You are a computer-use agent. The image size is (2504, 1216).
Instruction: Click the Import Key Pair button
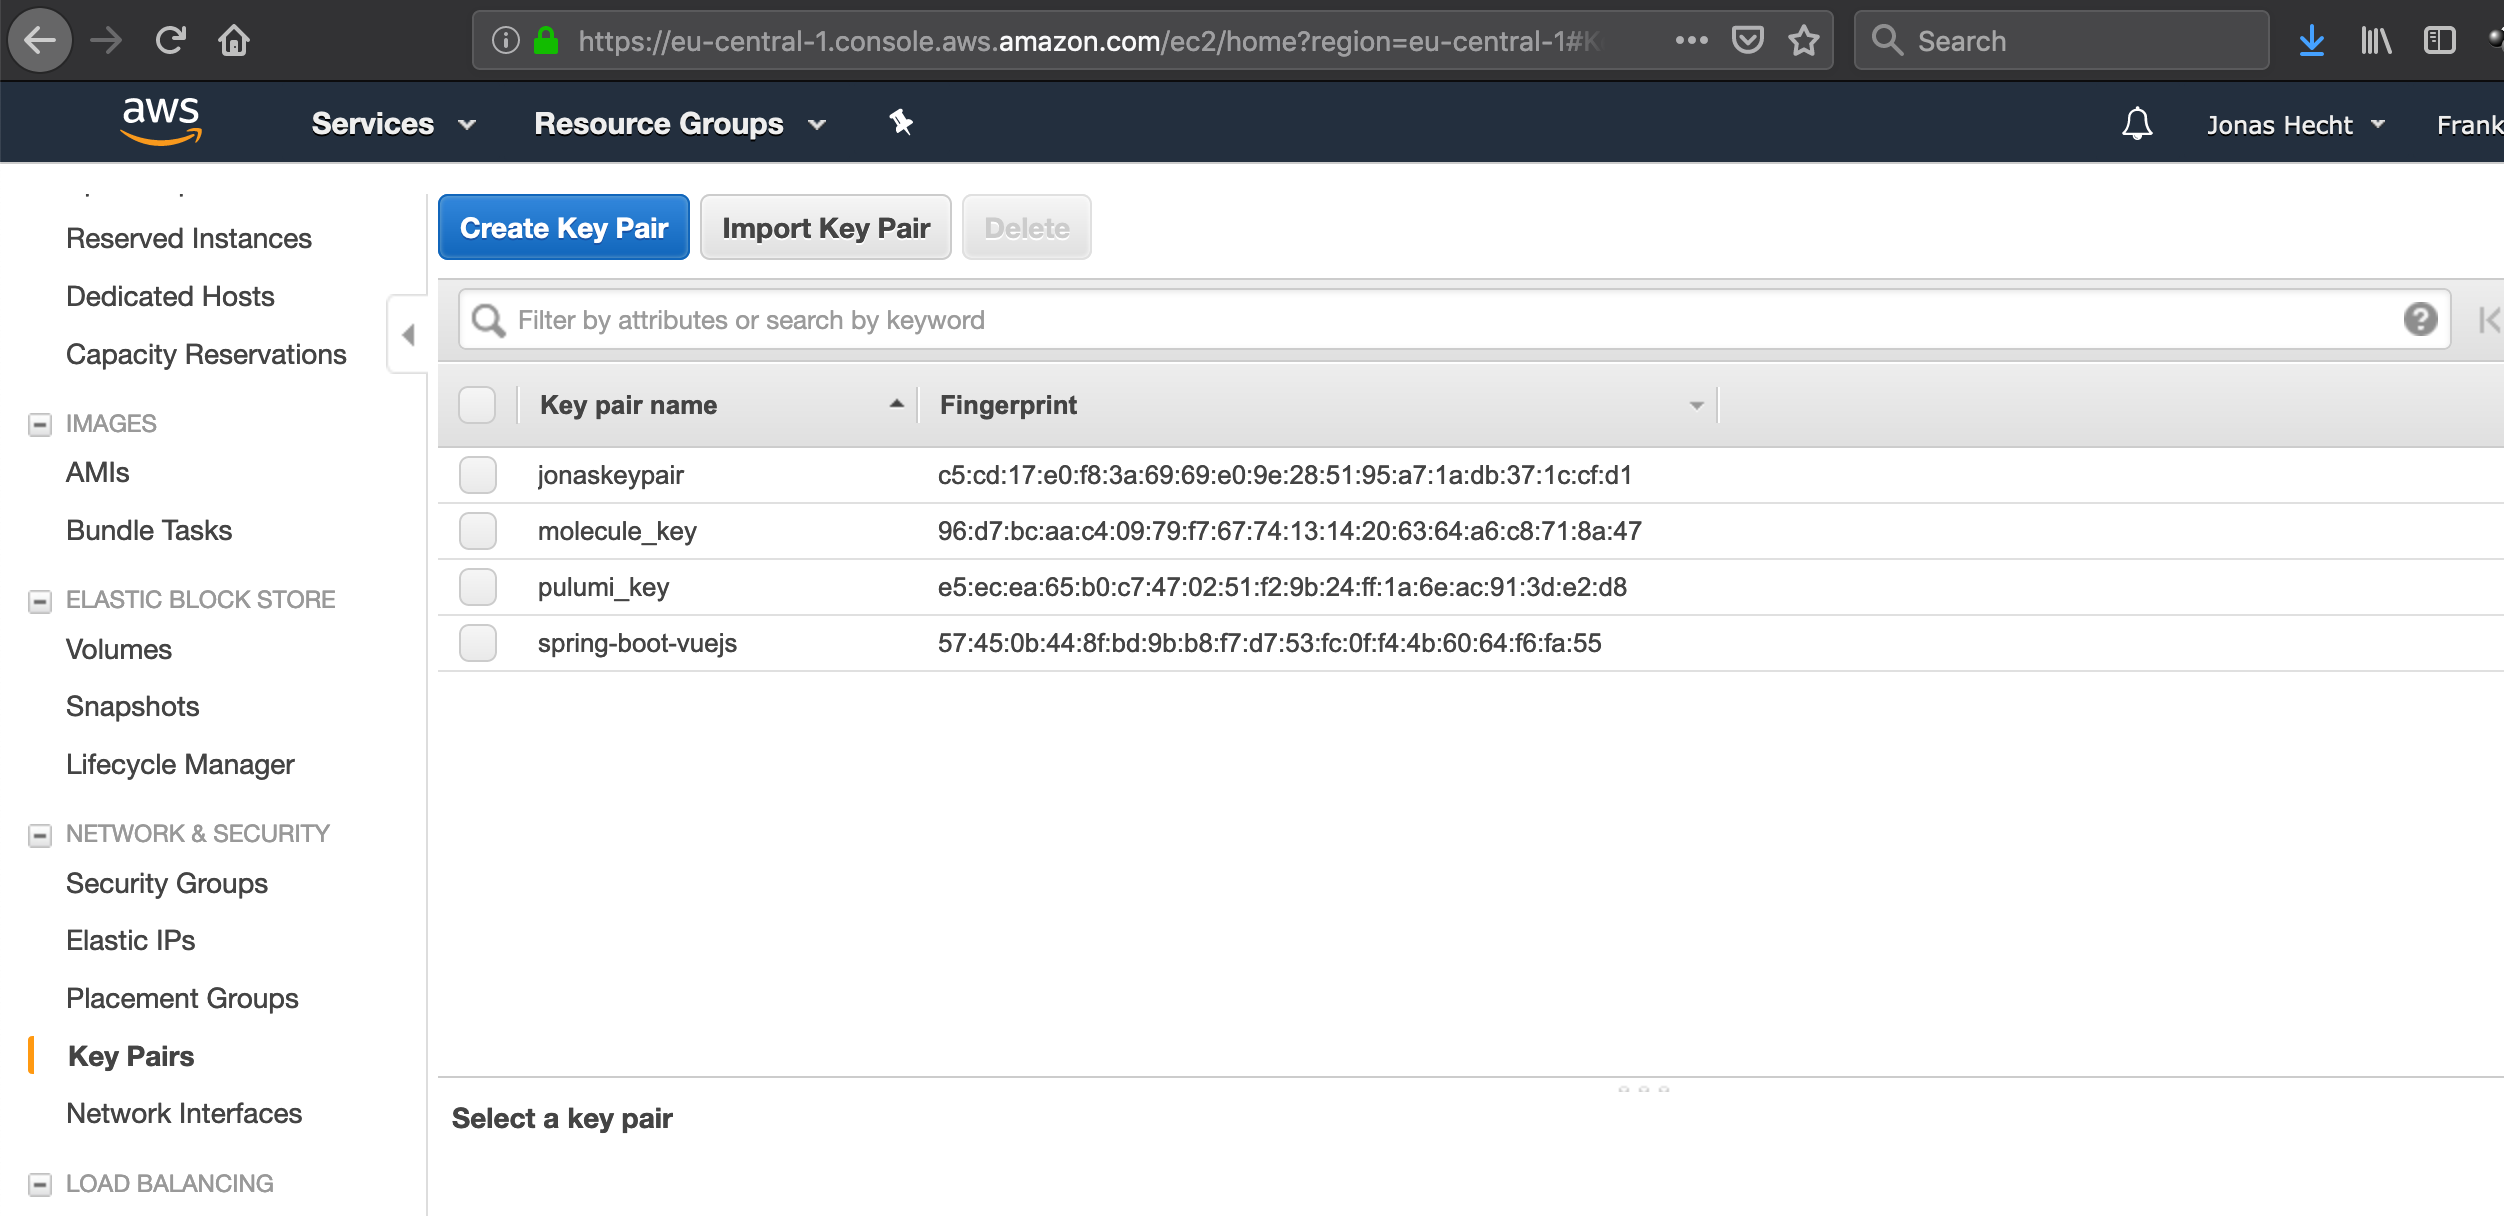point(826,228)
